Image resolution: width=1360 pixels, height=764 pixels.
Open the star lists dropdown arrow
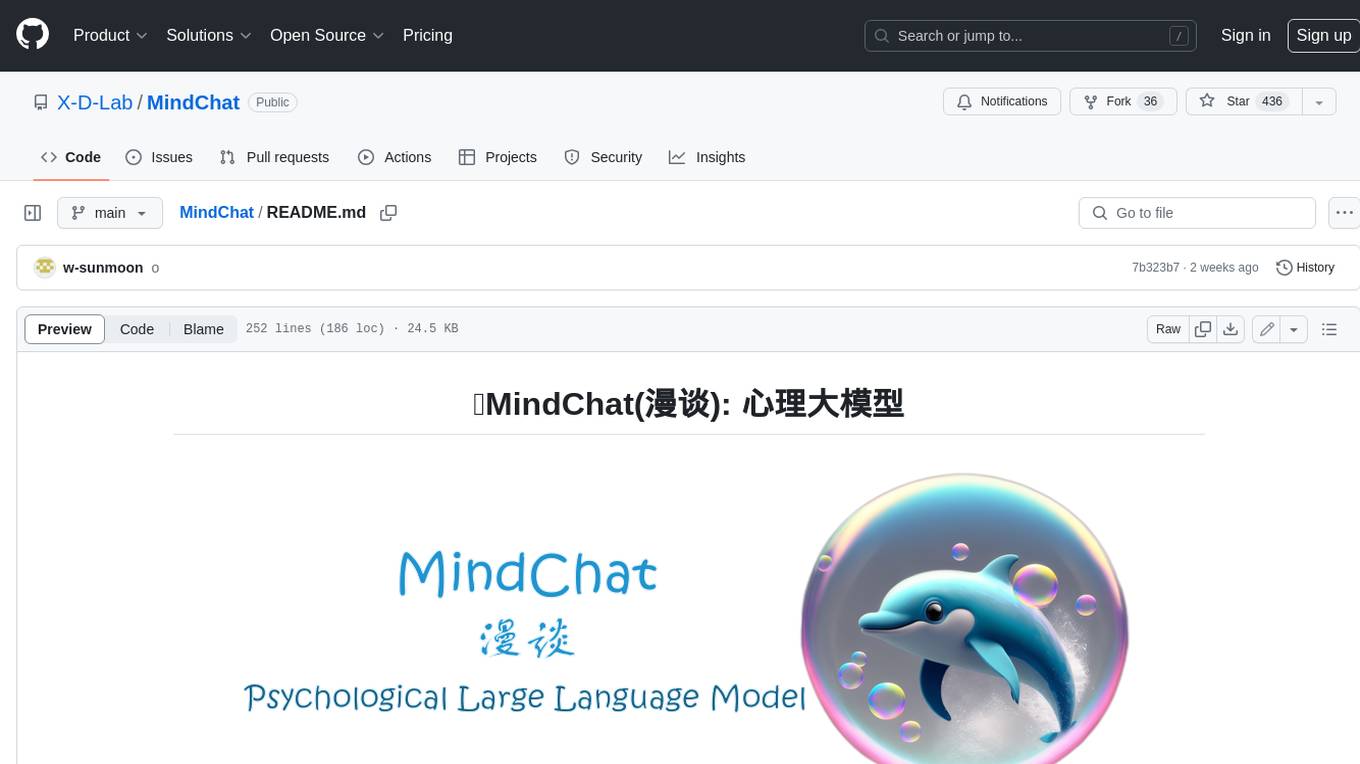point(1319,102)
